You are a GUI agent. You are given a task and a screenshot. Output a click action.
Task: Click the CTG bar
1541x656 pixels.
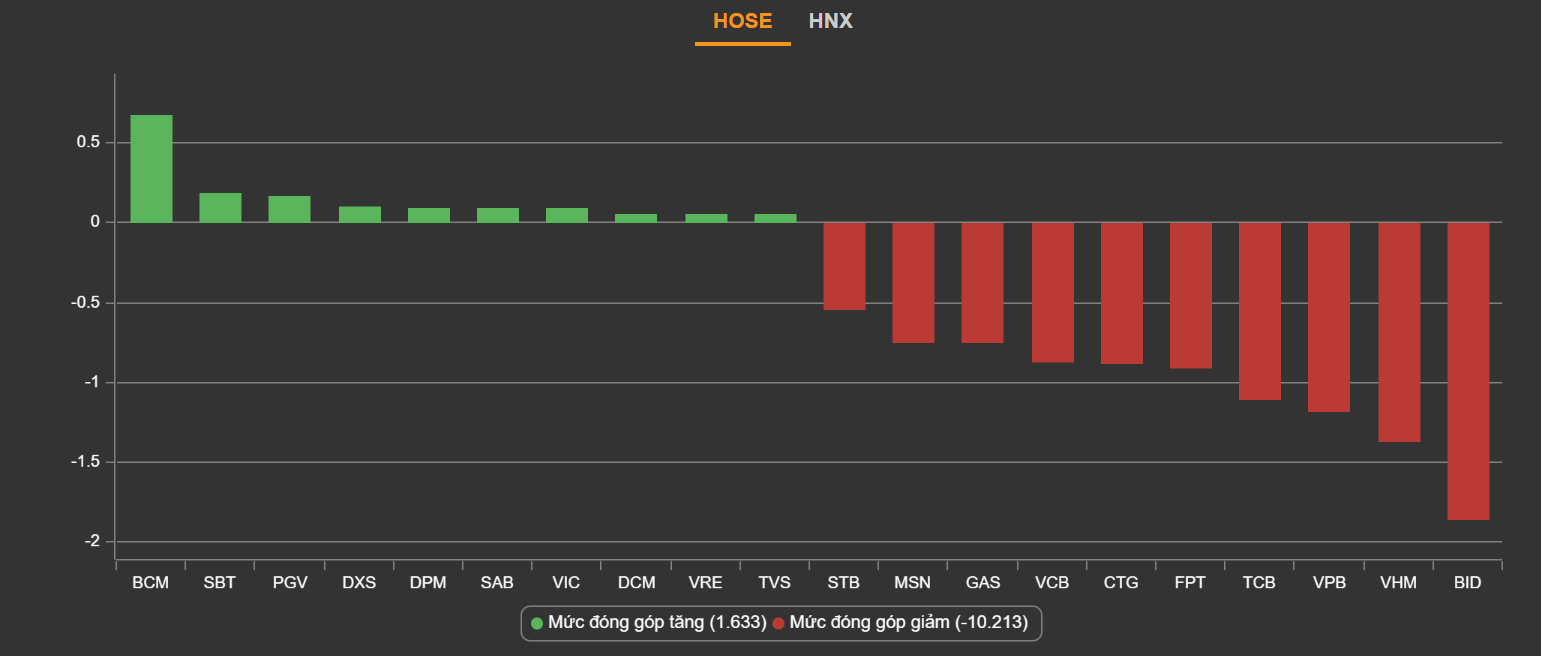[x=1122, y=292]
